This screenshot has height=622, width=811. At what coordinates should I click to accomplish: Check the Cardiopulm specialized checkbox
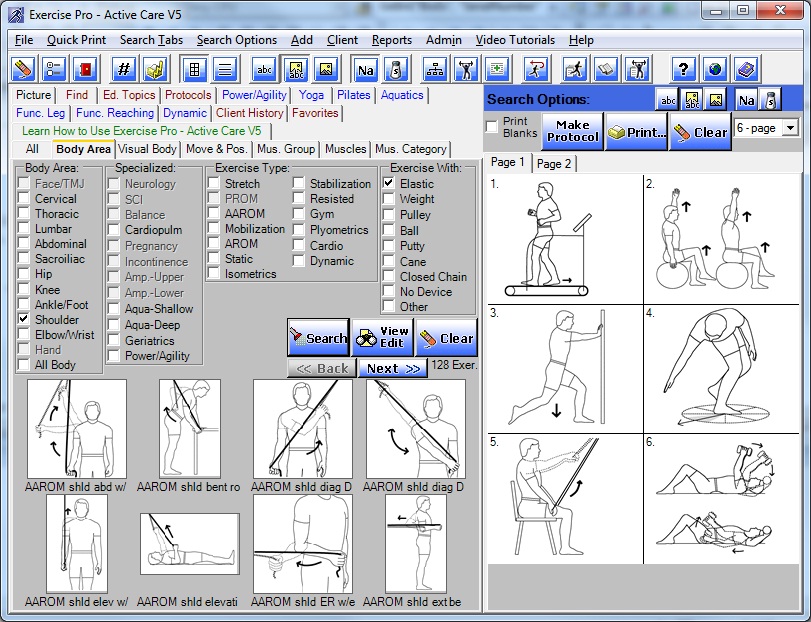pos(114,230)
